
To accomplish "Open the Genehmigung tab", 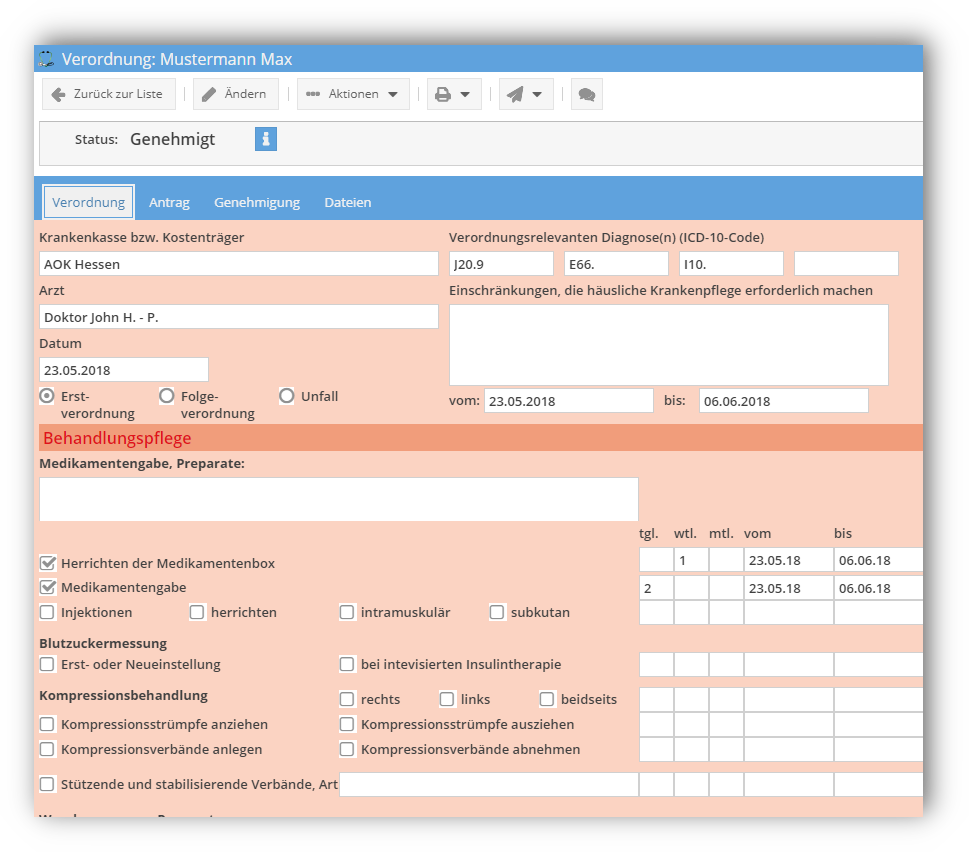I will point(257,202).
